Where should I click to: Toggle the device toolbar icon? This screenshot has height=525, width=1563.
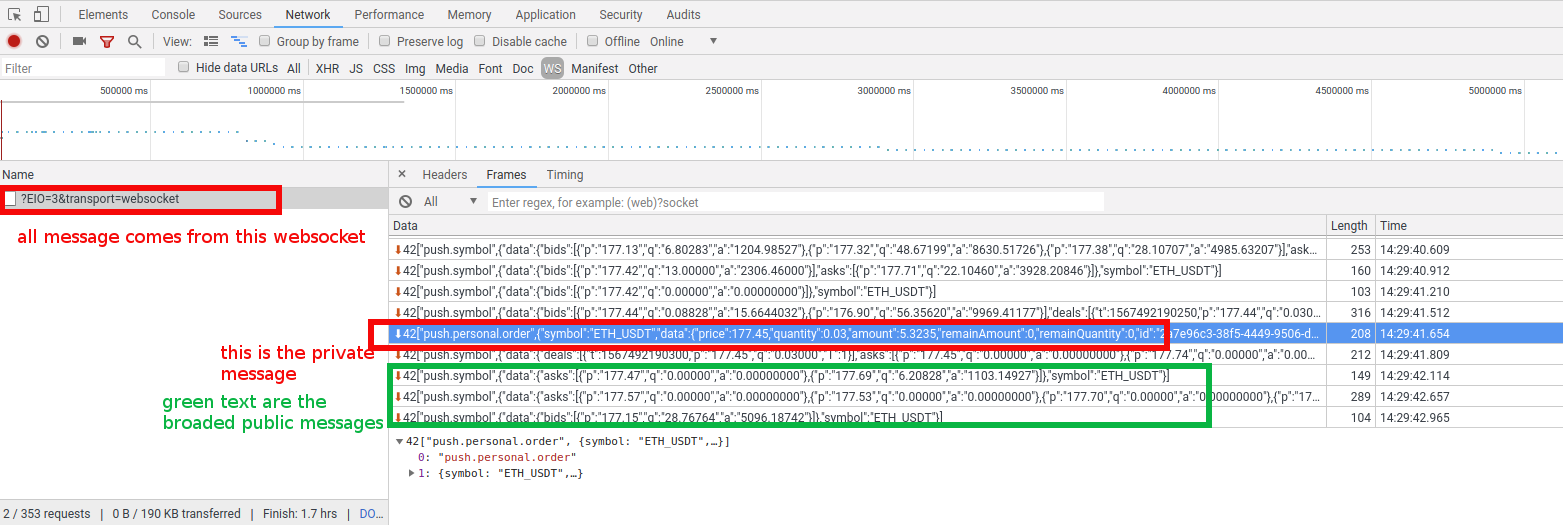41,14
